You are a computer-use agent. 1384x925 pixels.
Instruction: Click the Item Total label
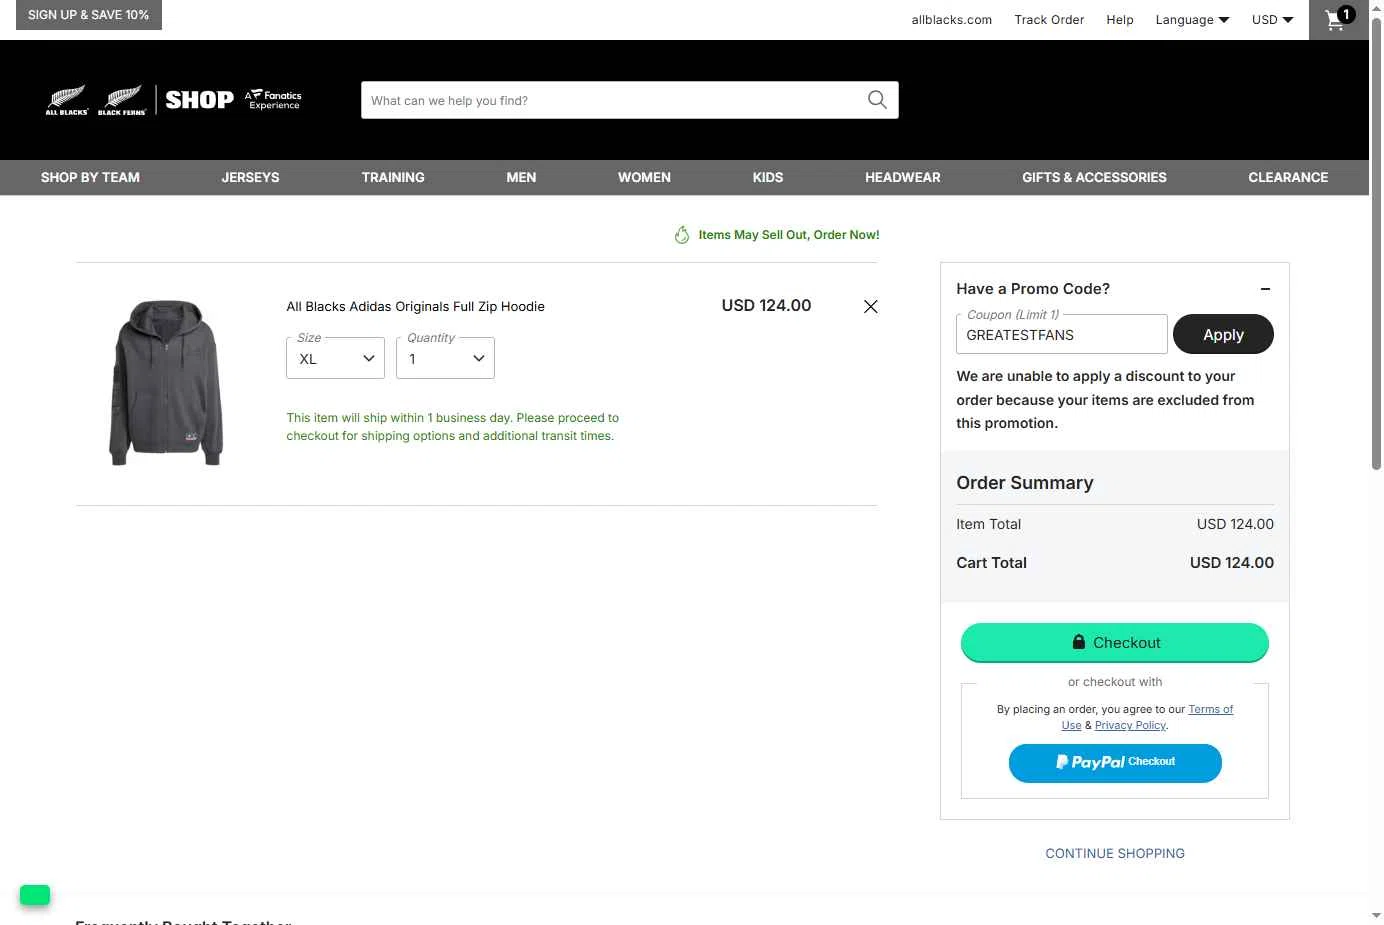pyautogui.click(x=988, y=524)
